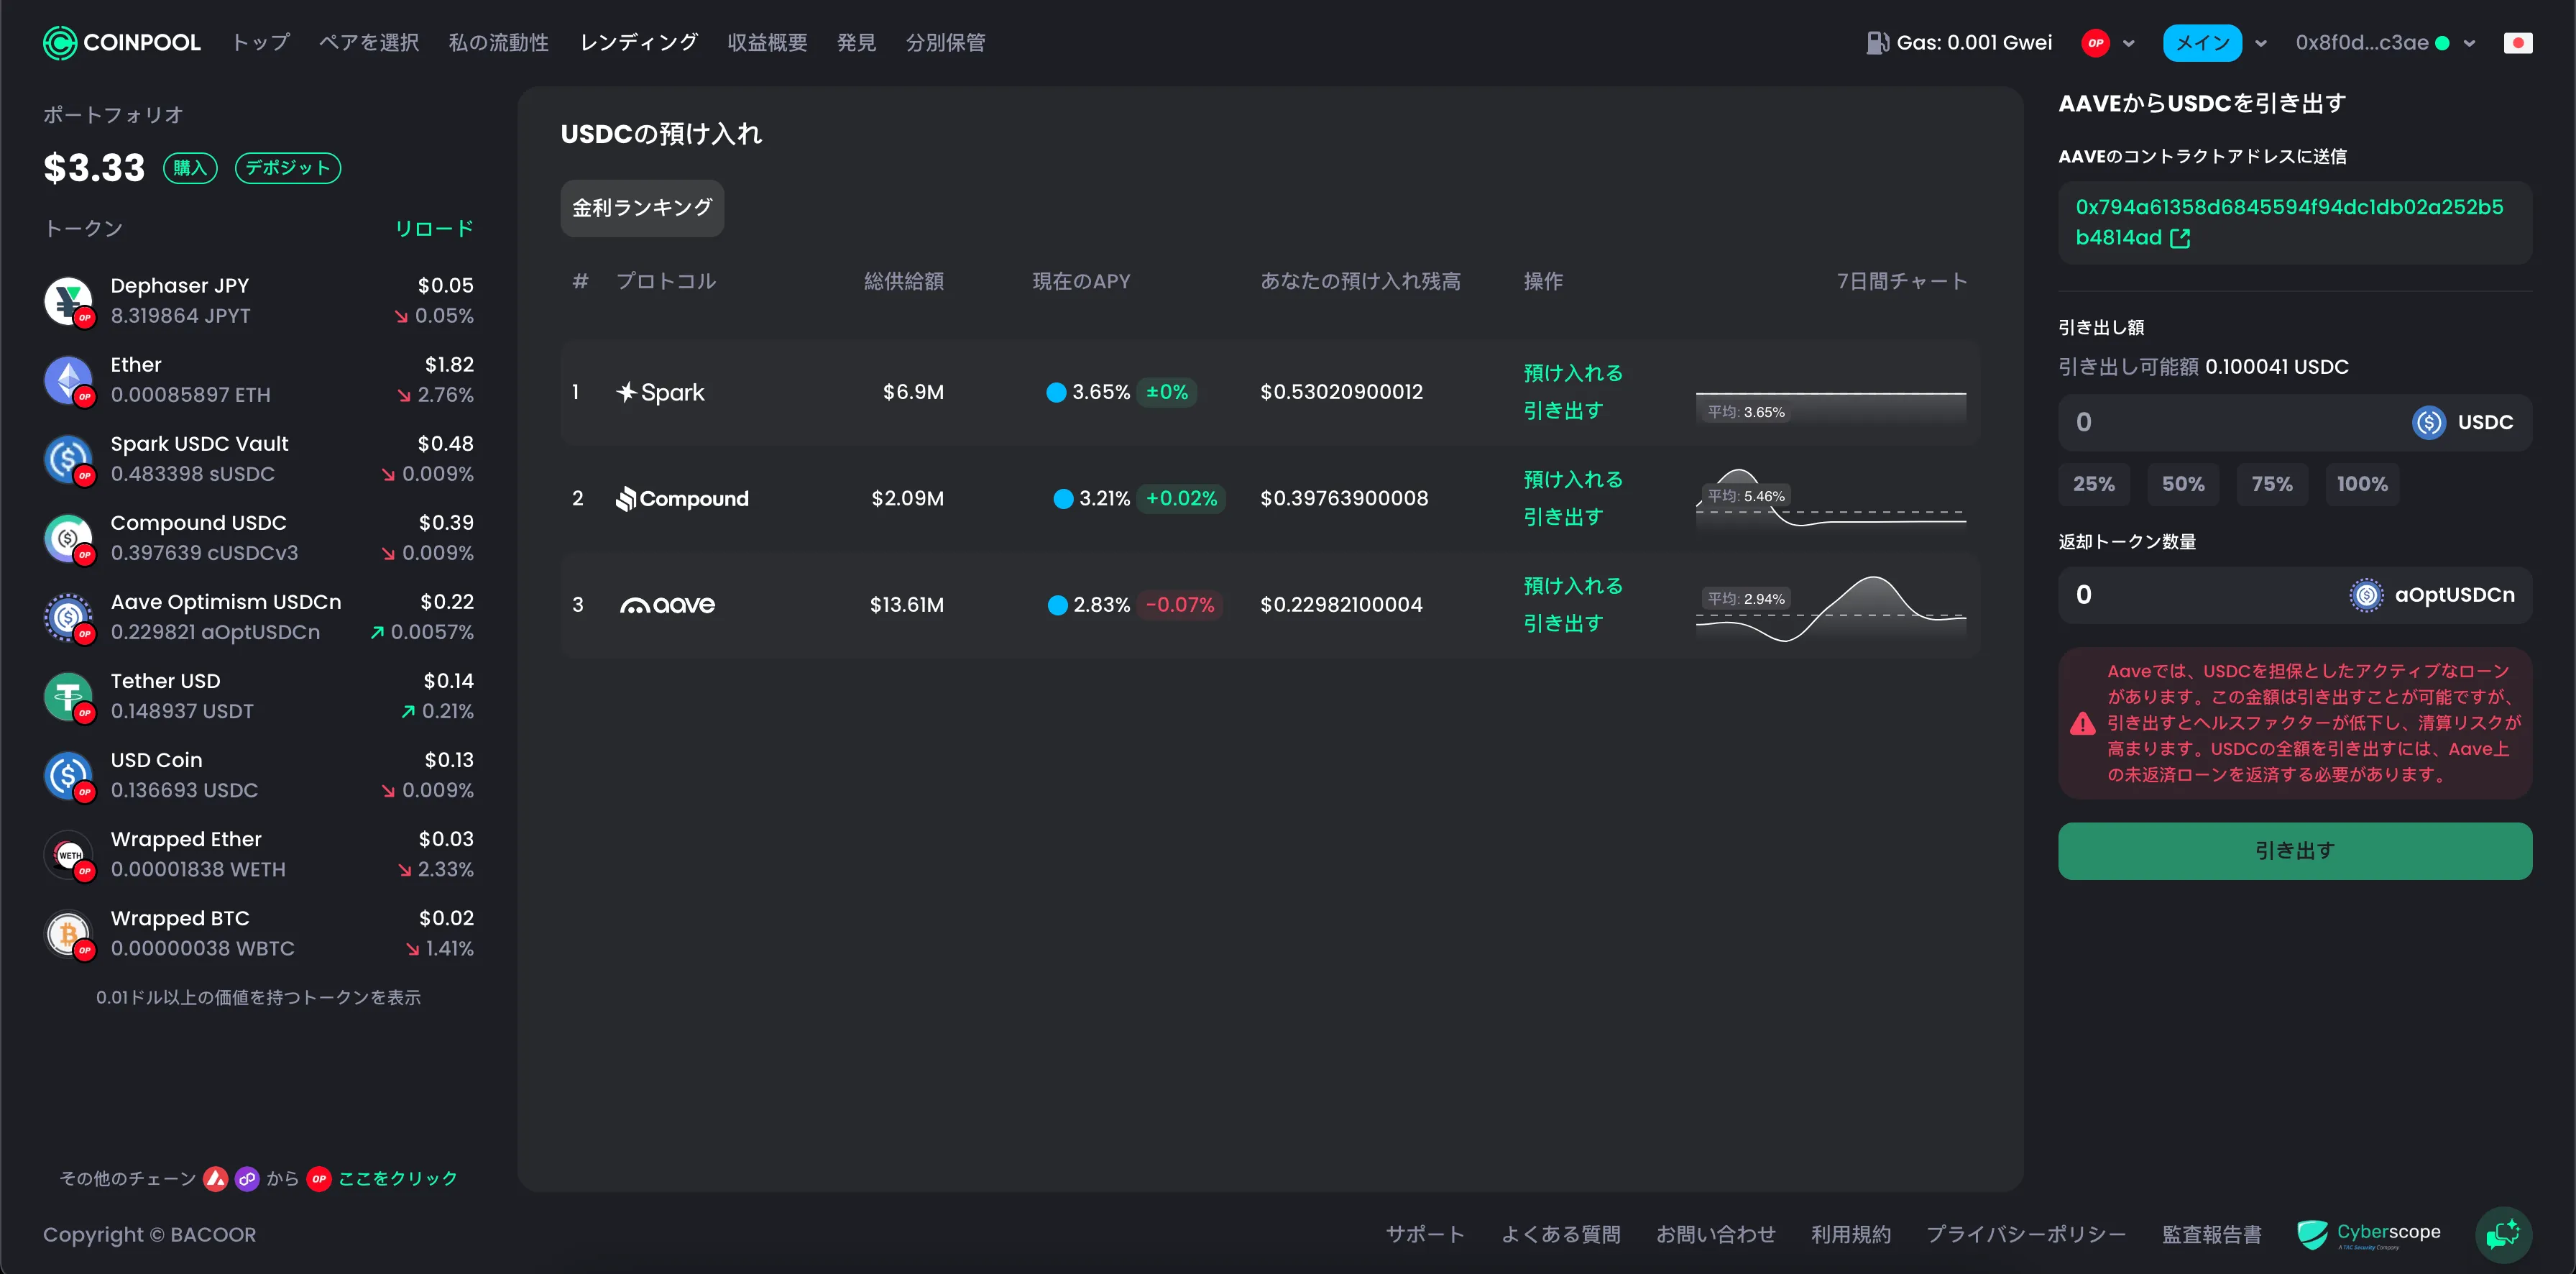Click リロード to refresh tokens

pyautogui.click(x=434, y=229)
